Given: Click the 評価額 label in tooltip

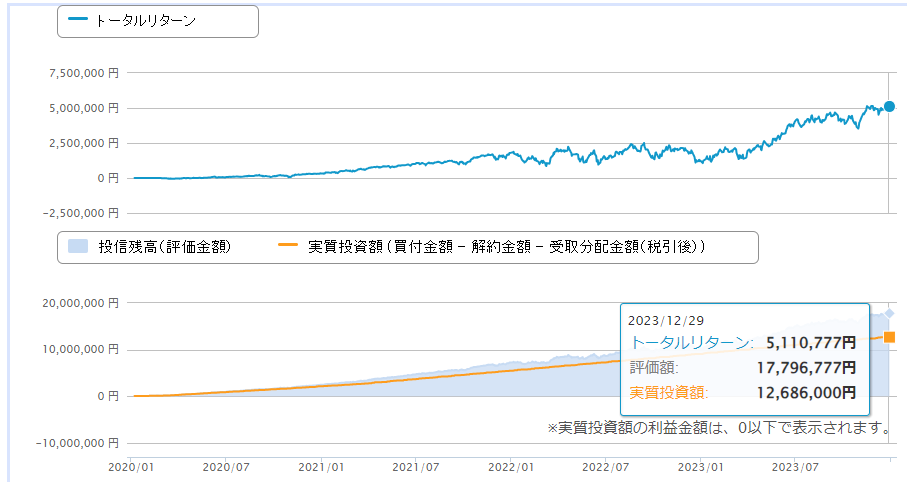Looking at the screenshot, I should tap(654, 367).
